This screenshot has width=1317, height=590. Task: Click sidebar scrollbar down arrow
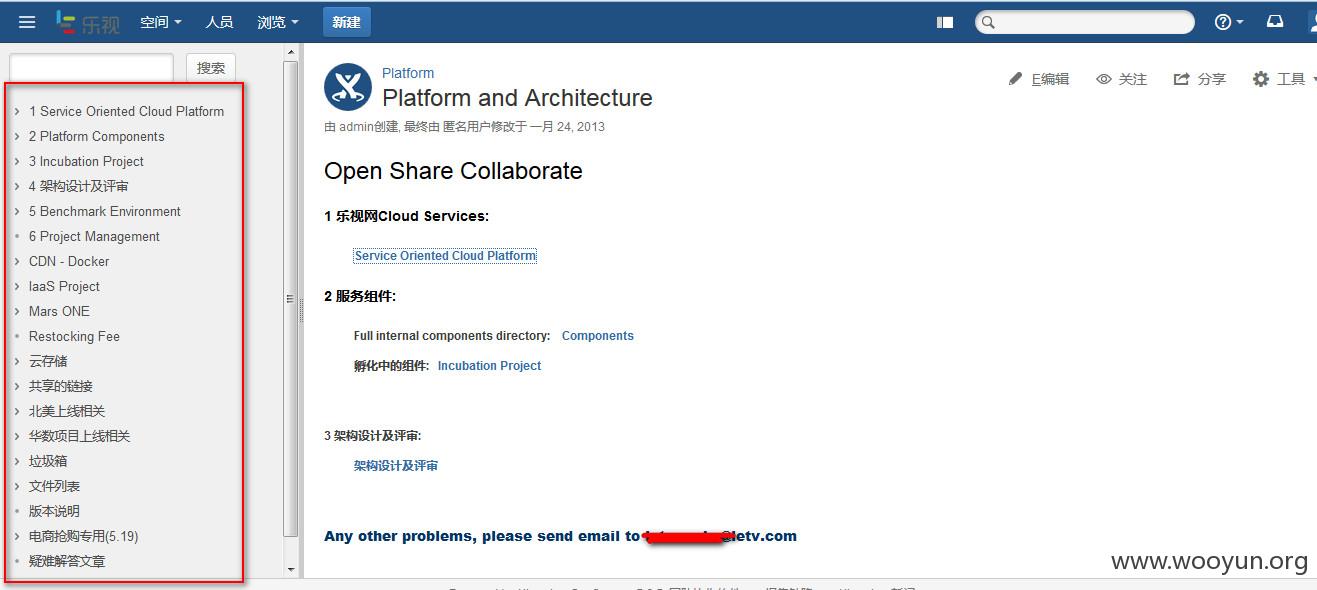point(291,569)
